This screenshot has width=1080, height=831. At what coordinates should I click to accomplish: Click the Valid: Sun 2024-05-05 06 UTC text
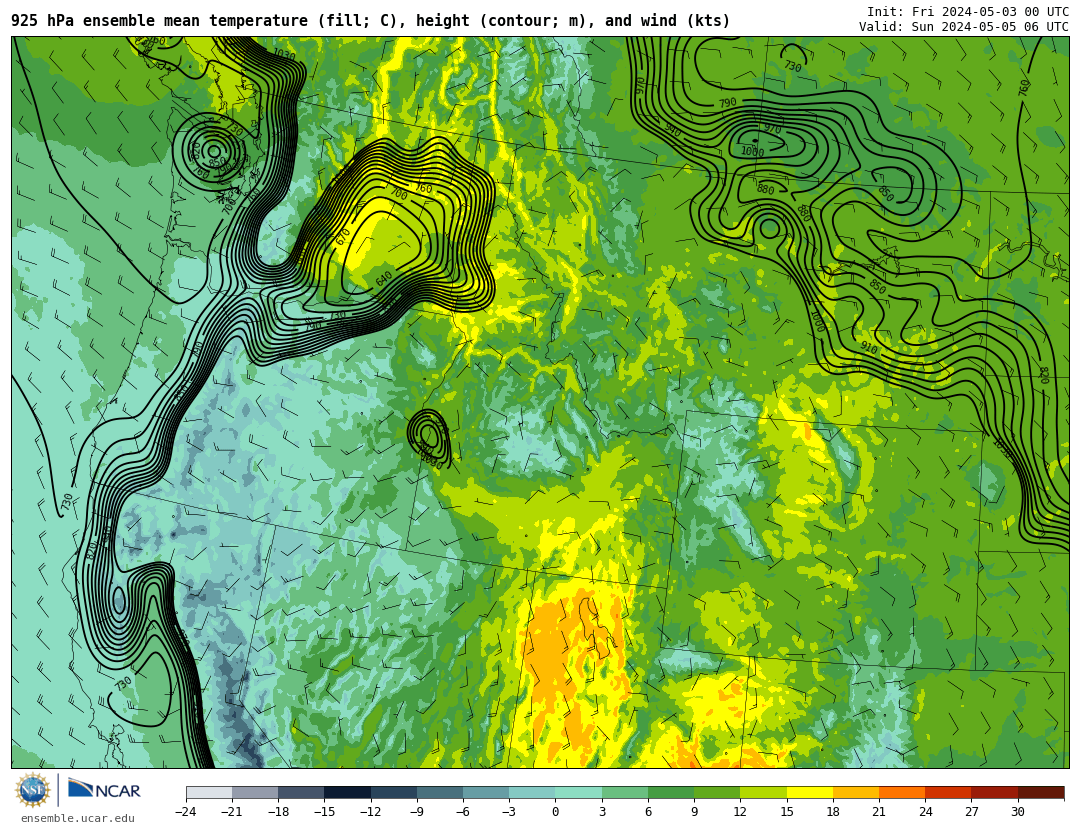coord(964,27)
